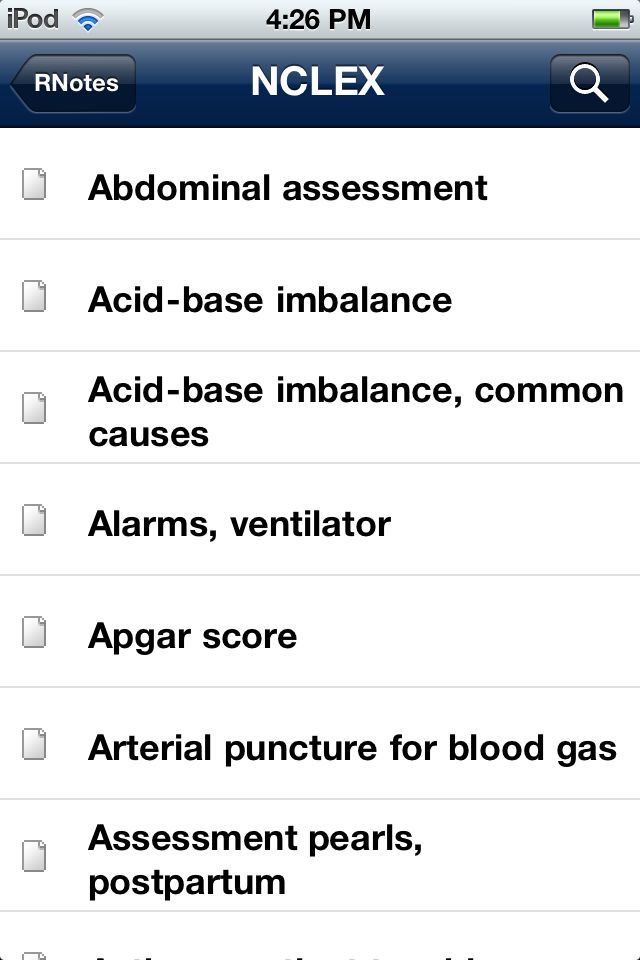Screen dimensions: 640x960
Task: Open the Acid-base imbalance entry
Action: tap(320, 296)
